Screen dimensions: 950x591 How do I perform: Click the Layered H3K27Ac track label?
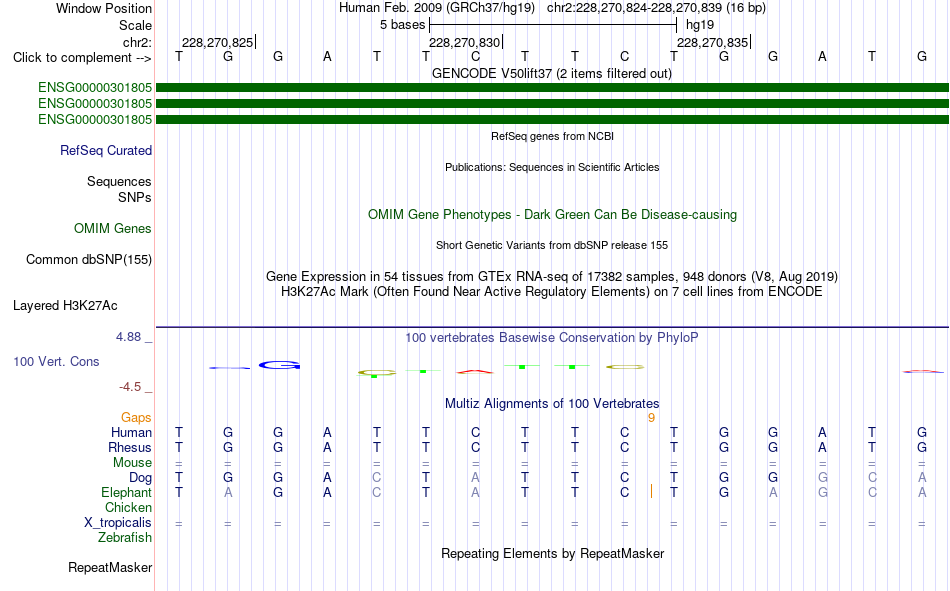65,306
